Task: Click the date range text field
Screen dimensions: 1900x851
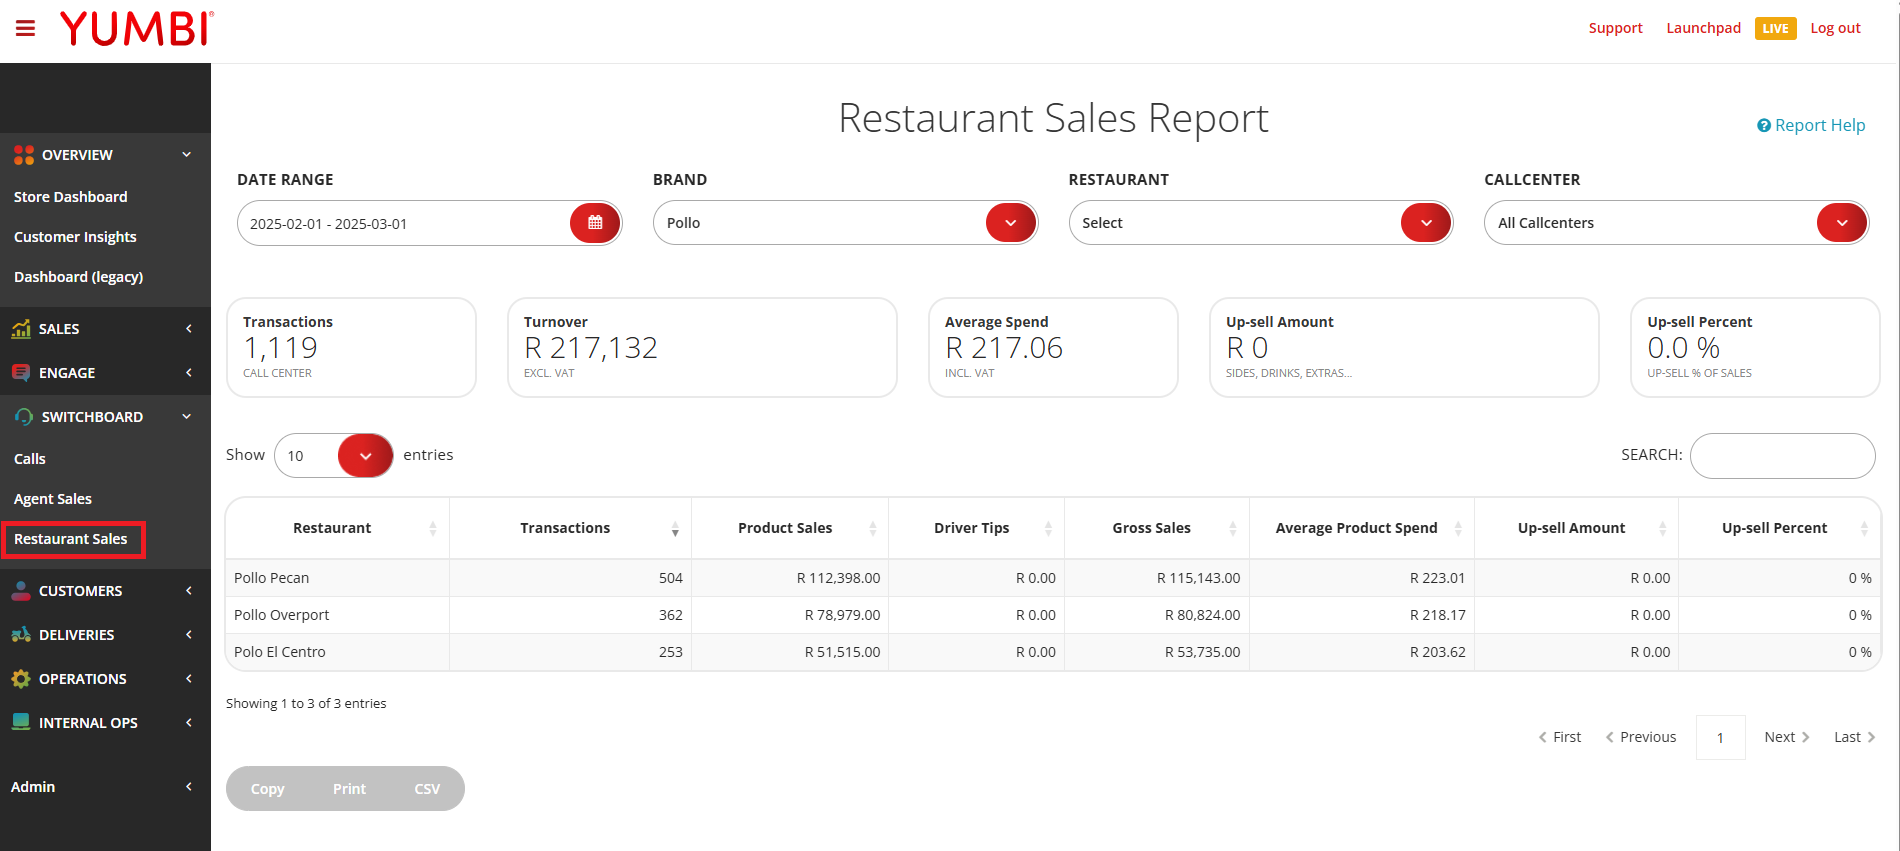Action: [405, 223]
